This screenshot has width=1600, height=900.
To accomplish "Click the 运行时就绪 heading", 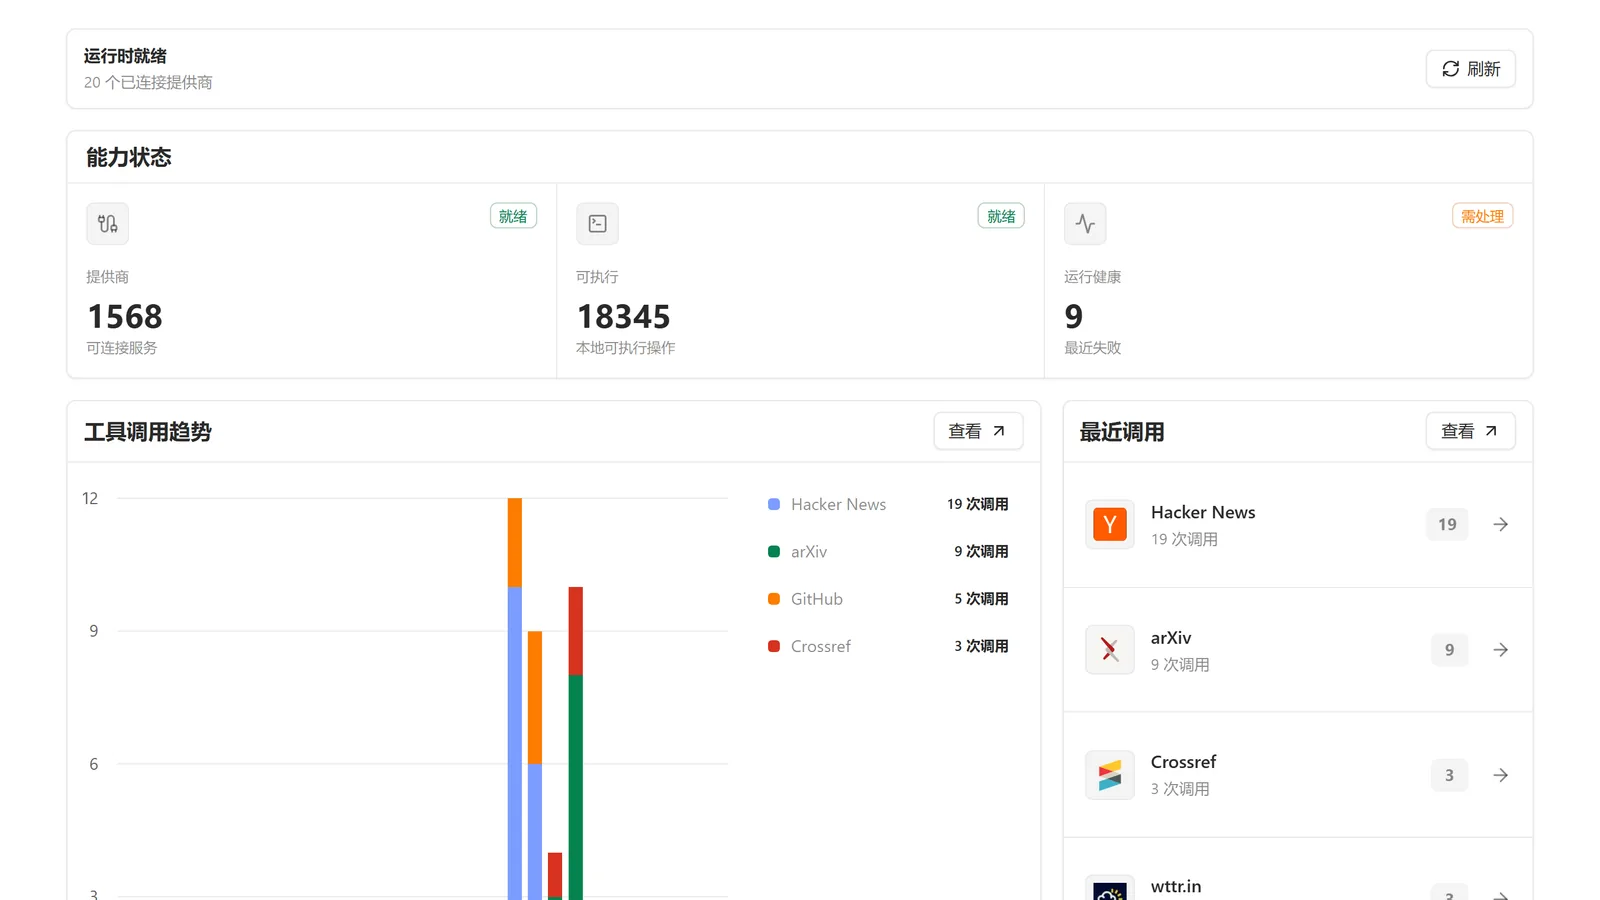I will (x=125, y=56).
